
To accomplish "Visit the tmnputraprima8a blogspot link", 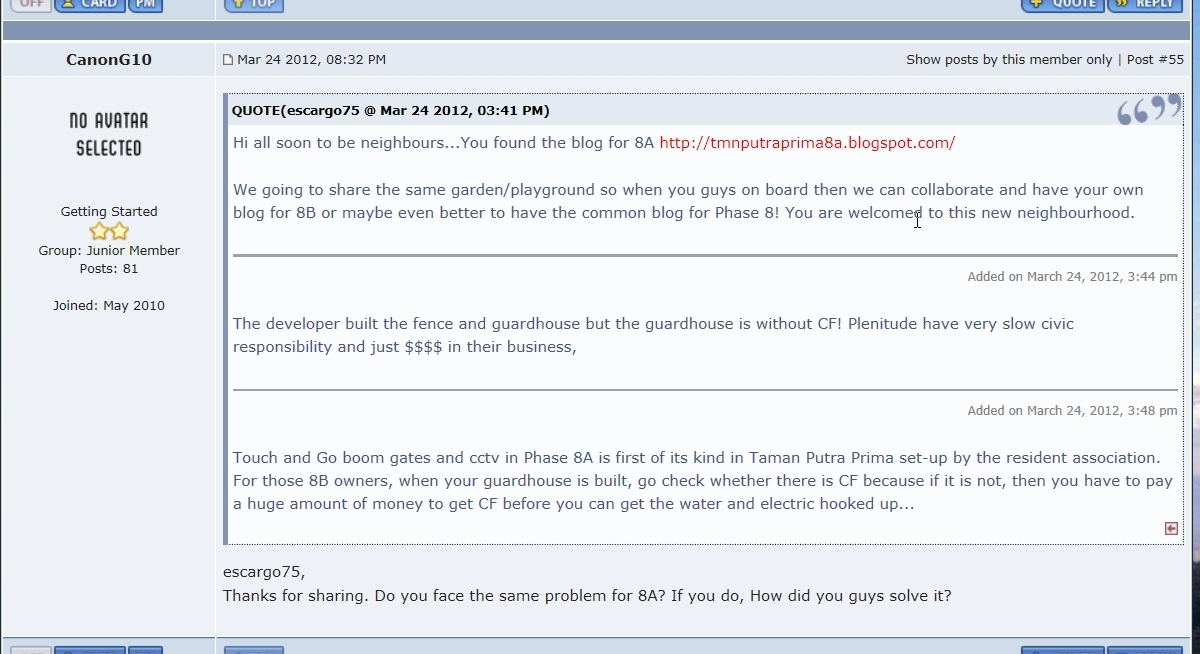I will coord(807,143).
